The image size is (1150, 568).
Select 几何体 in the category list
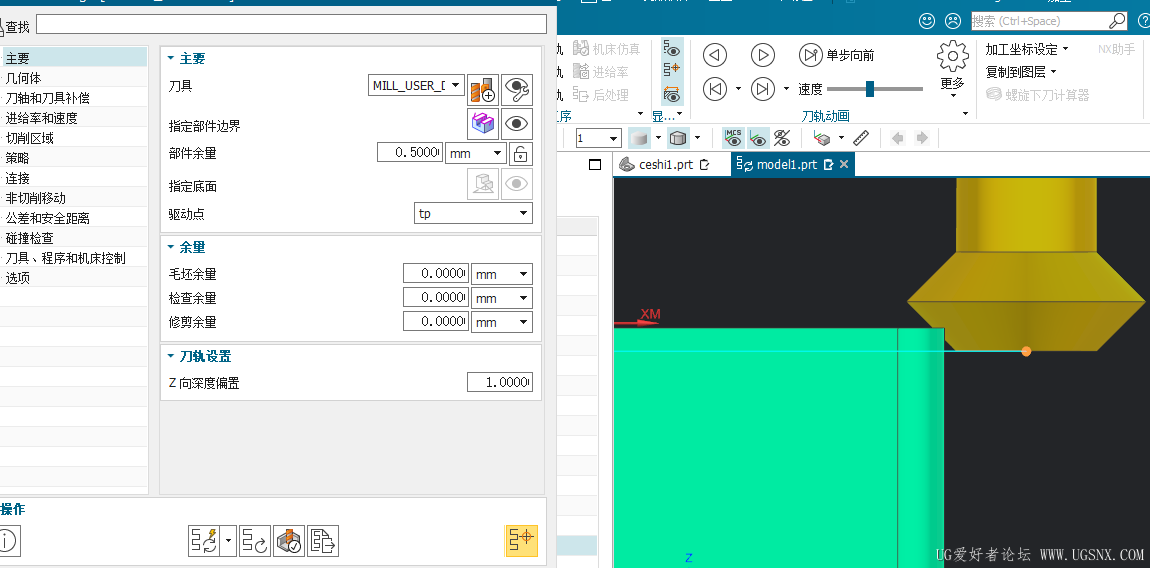click(73, 78)
